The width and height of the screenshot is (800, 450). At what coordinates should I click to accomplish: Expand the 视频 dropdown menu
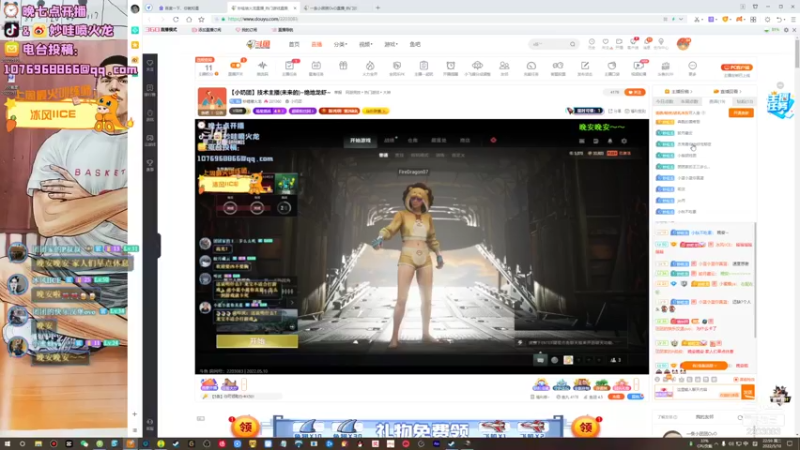[366, 44]
